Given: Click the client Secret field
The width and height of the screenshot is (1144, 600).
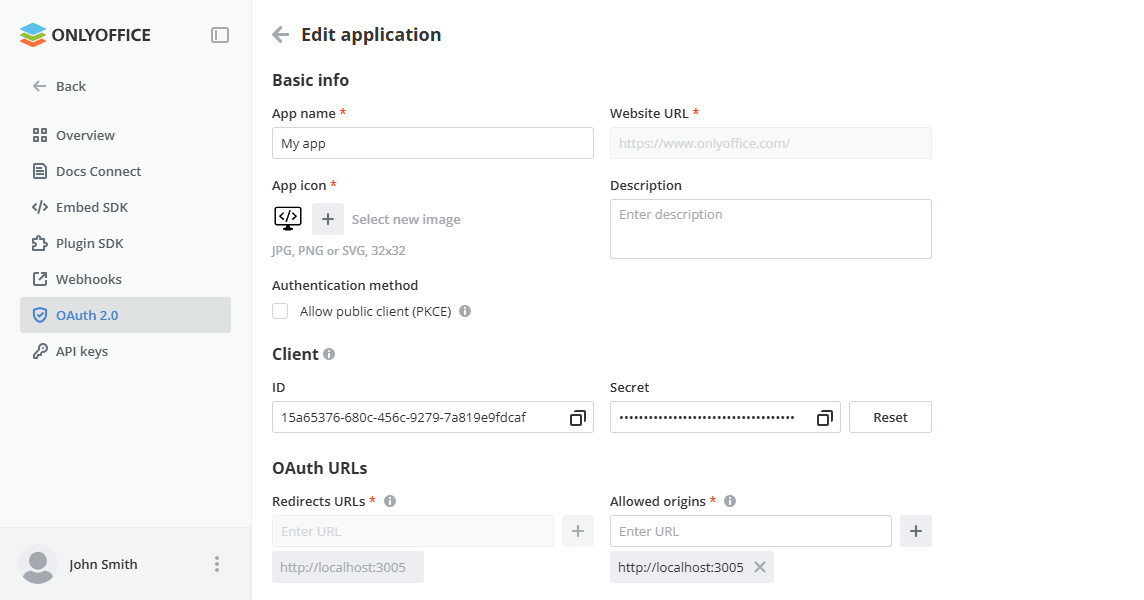Looking at the screenshot, I should click(725, 418).
